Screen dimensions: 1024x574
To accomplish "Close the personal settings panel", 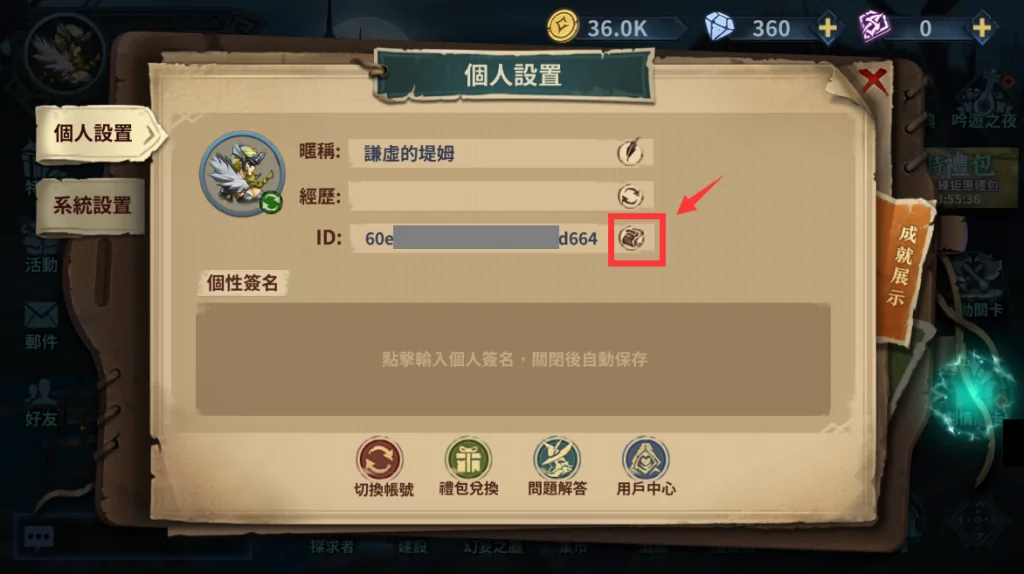I will [x=873, y=82].
